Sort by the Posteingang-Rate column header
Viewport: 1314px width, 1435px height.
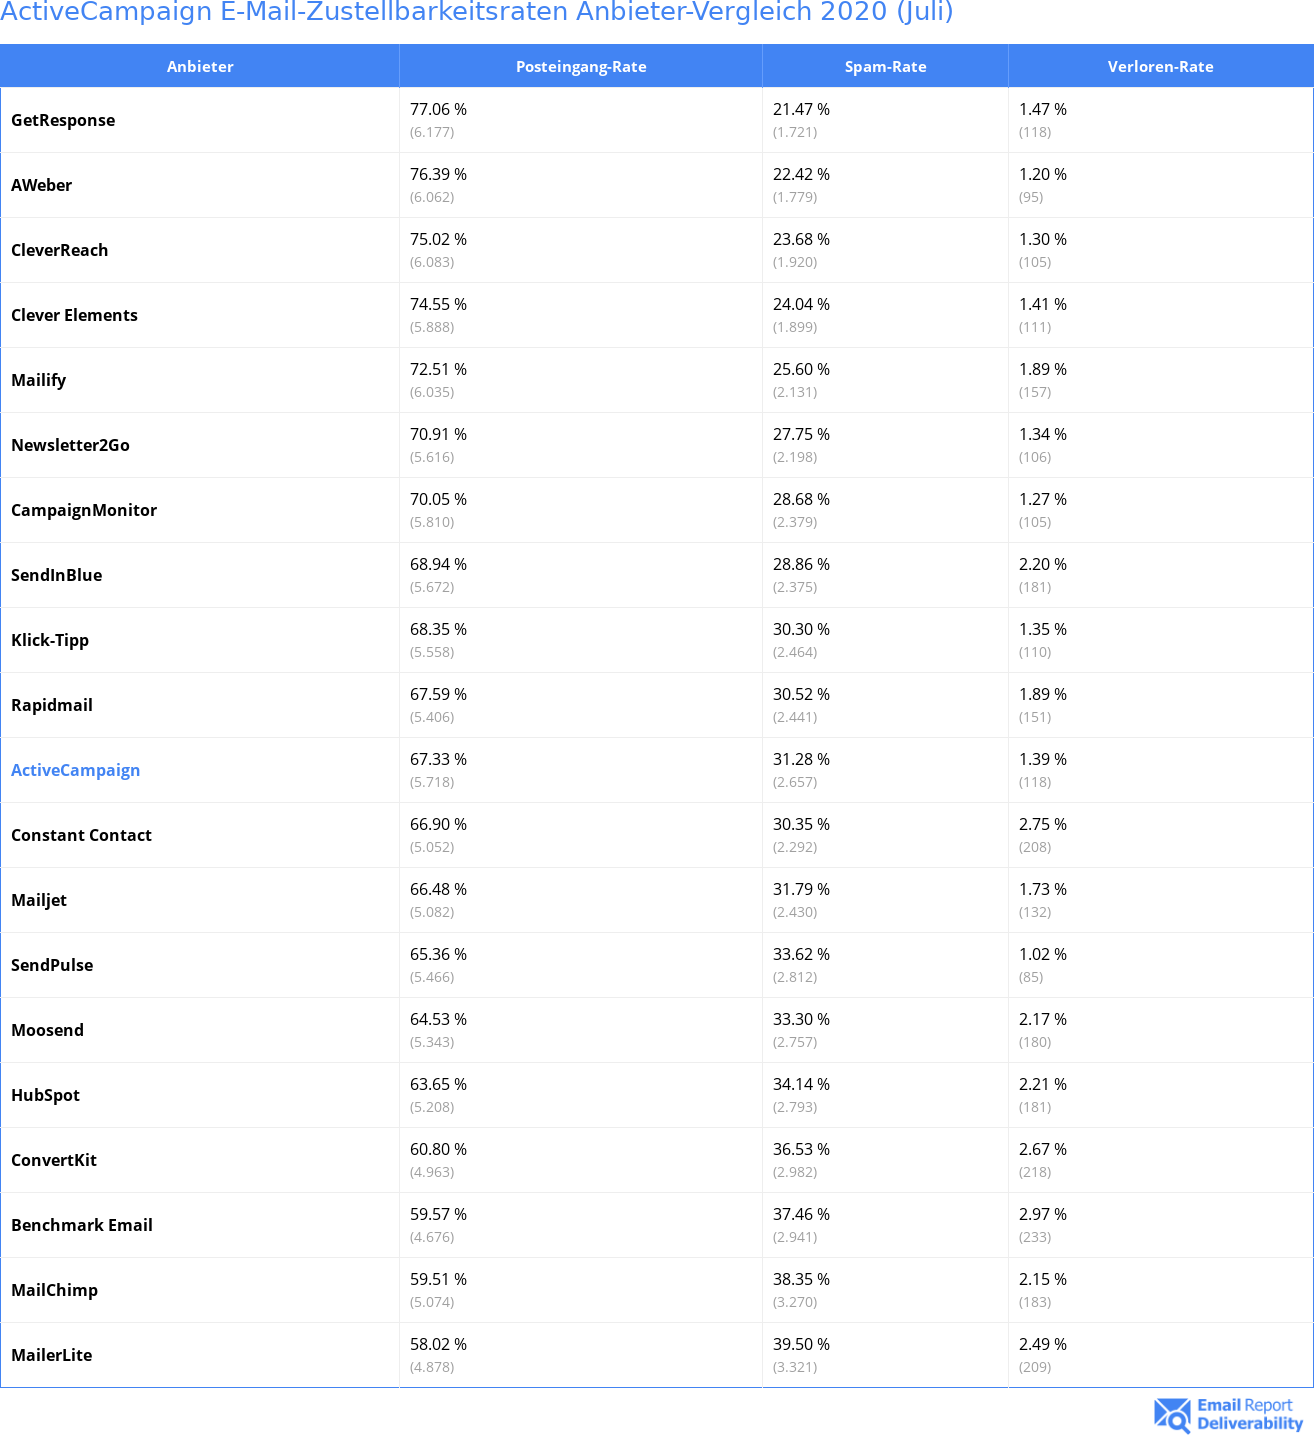click(581, 67)
